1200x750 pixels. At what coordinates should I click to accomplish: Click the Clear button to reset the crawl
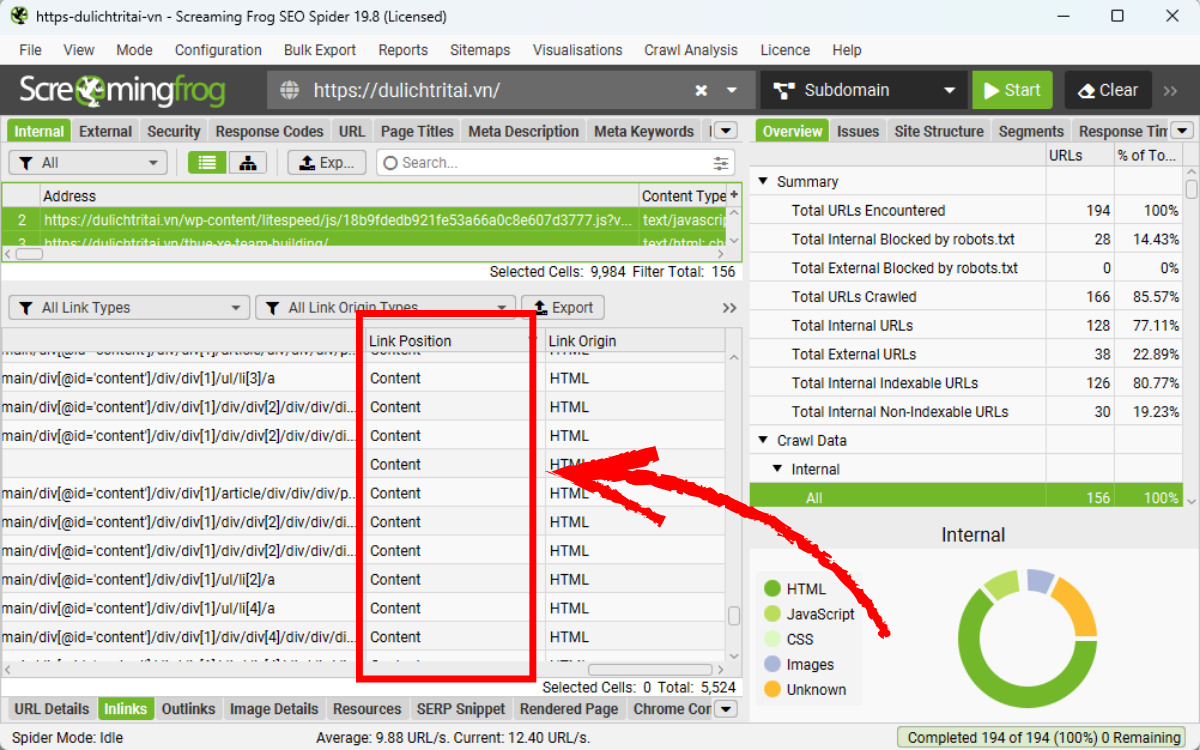1108,89
